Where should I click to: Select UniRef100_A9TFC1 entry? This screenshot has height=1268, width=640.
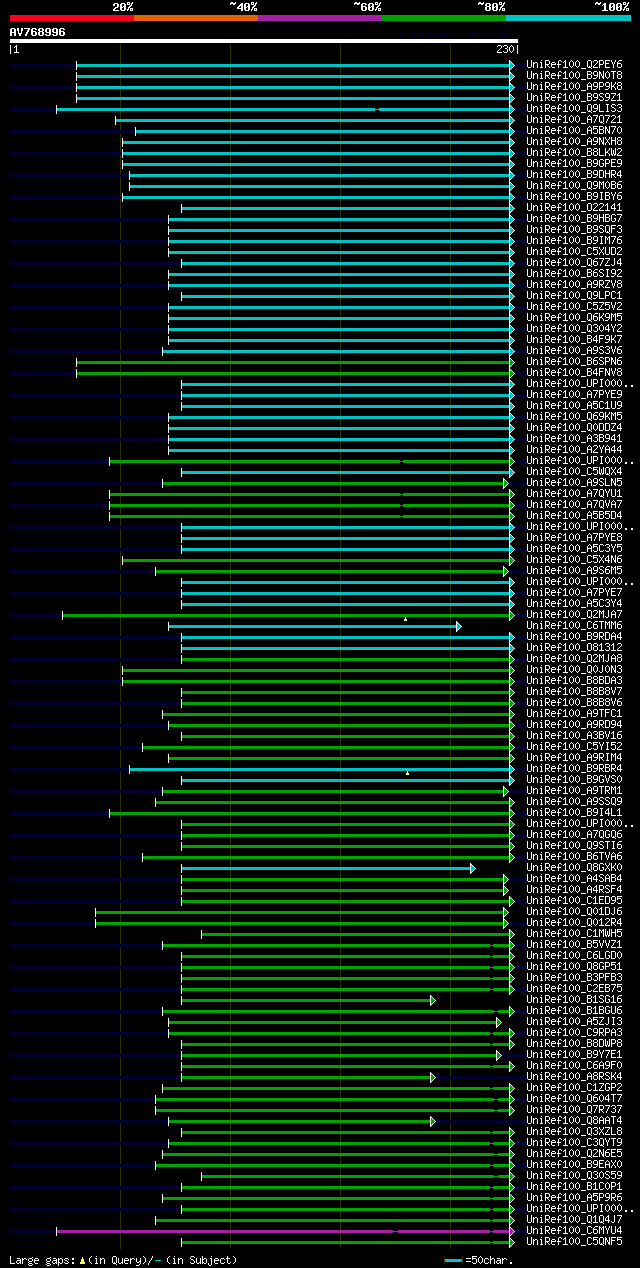[x=574, y=714]
